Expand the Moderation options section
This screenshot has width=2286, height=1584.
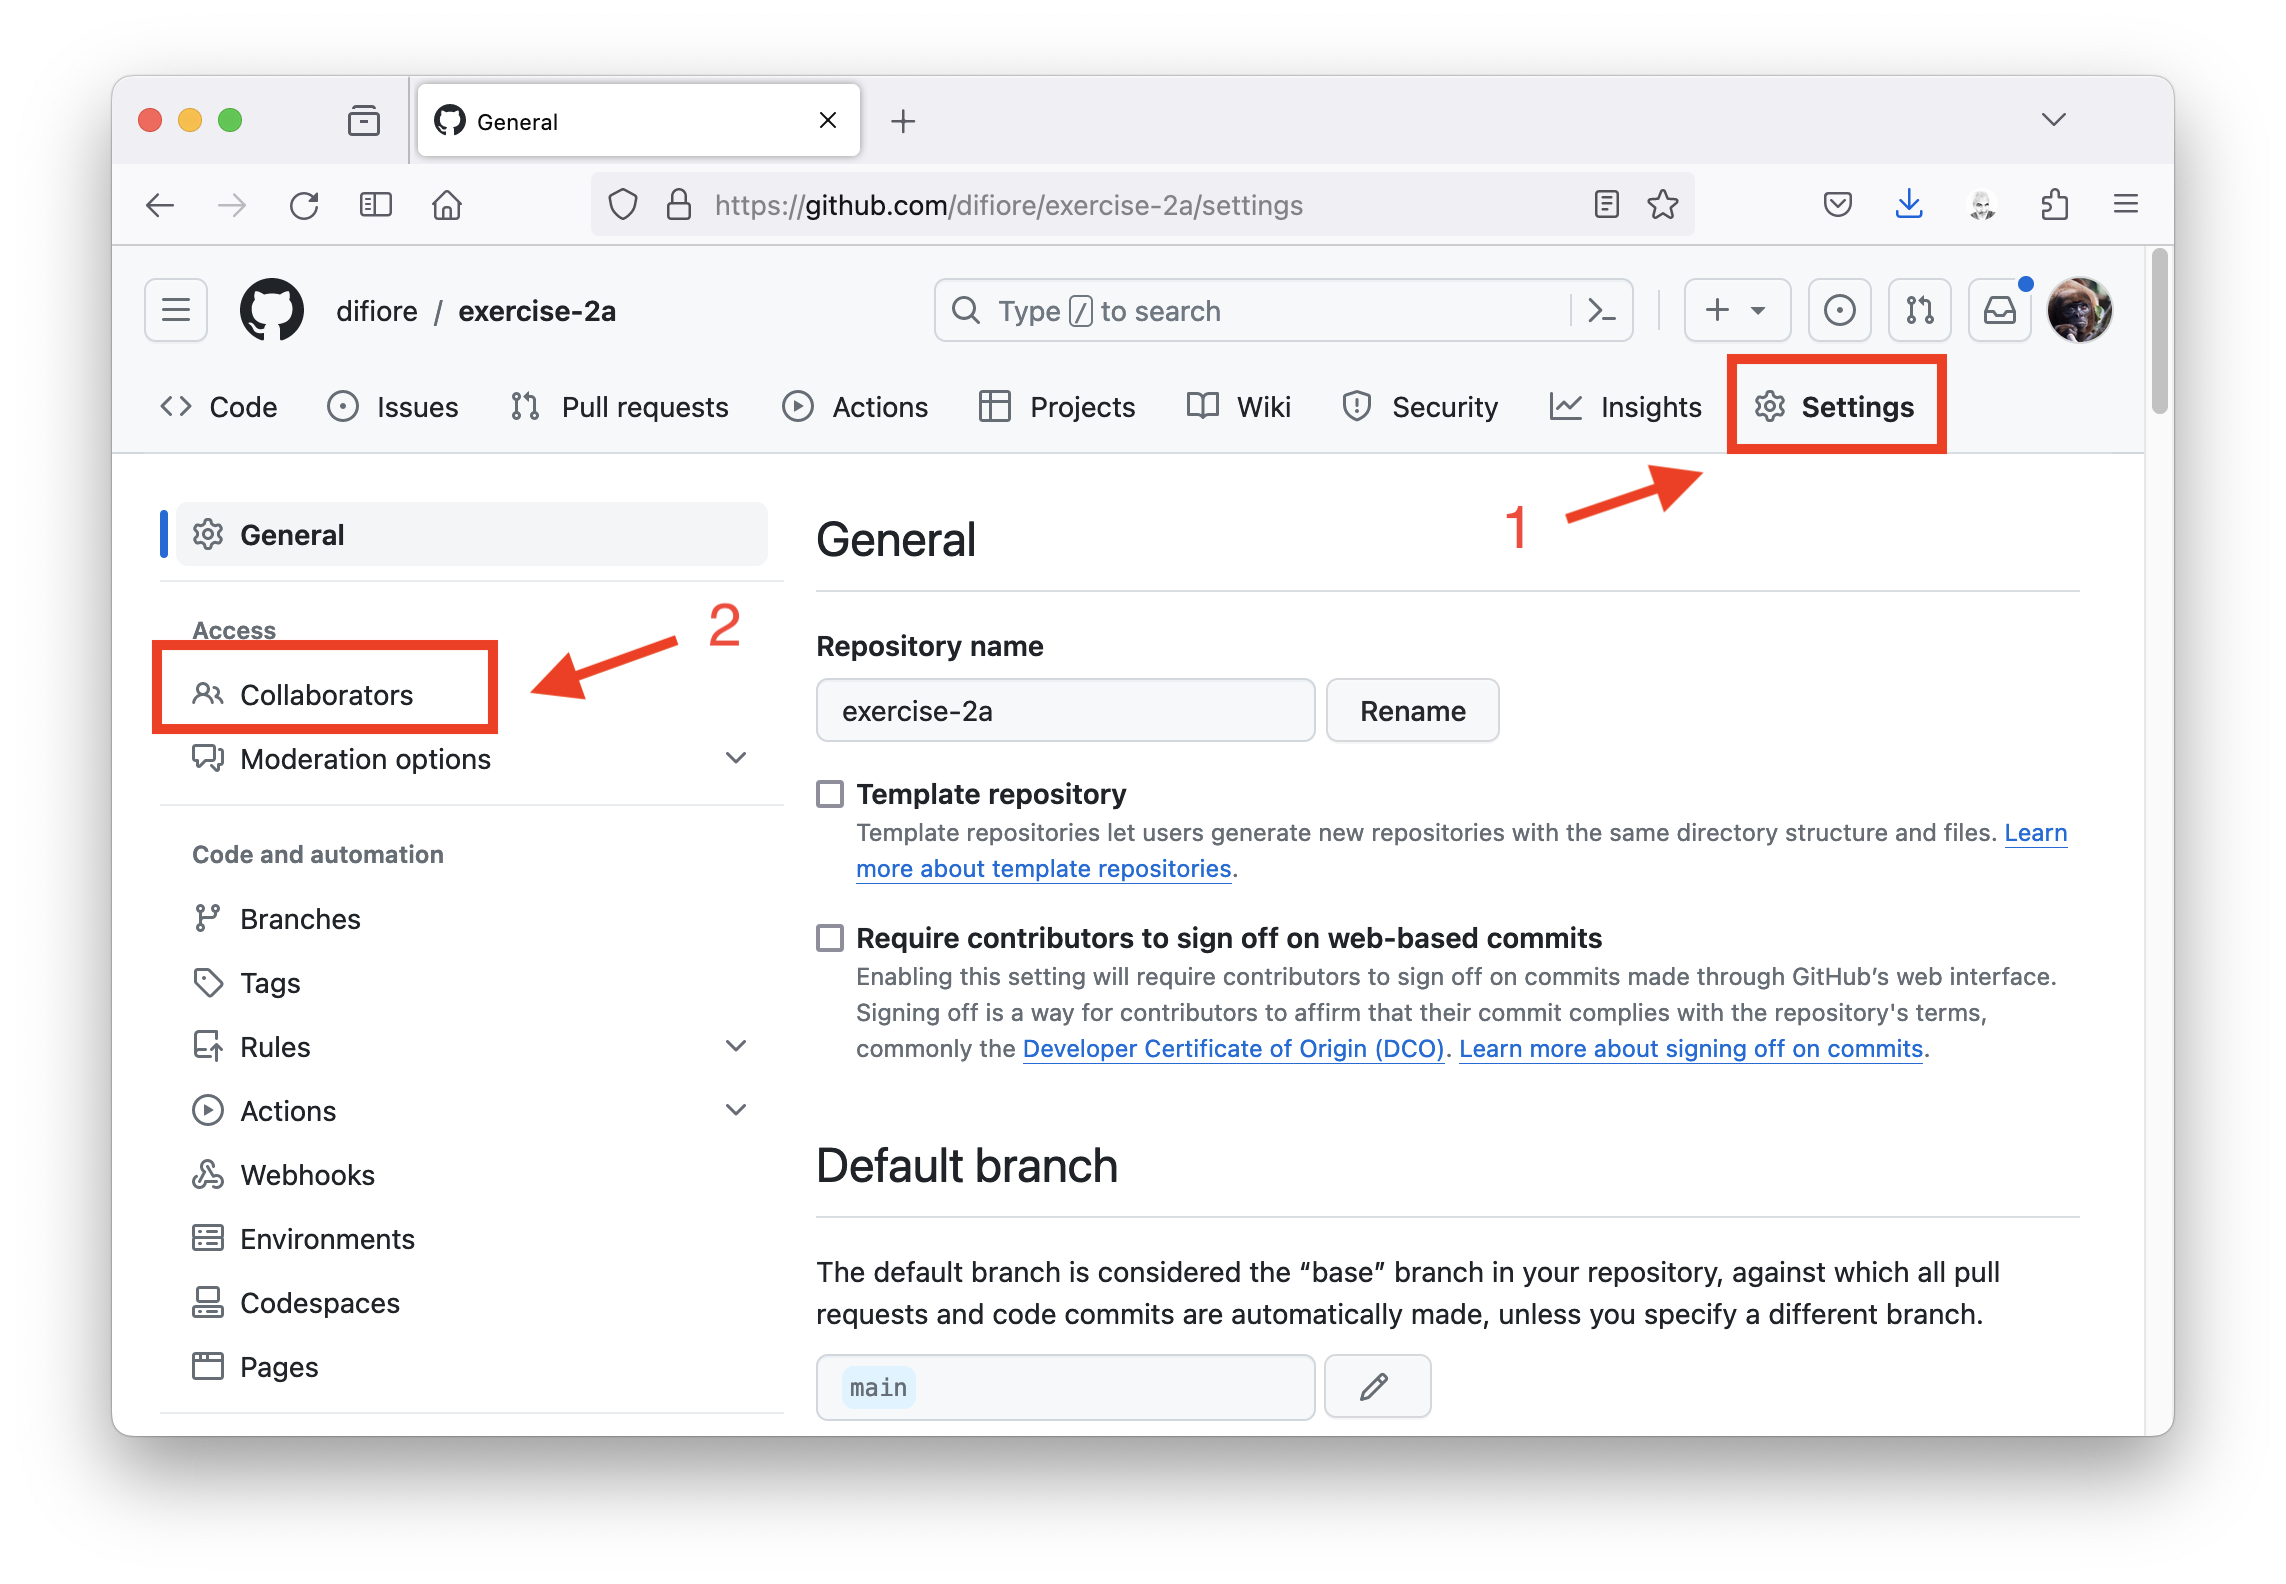[x=736, y=758]
